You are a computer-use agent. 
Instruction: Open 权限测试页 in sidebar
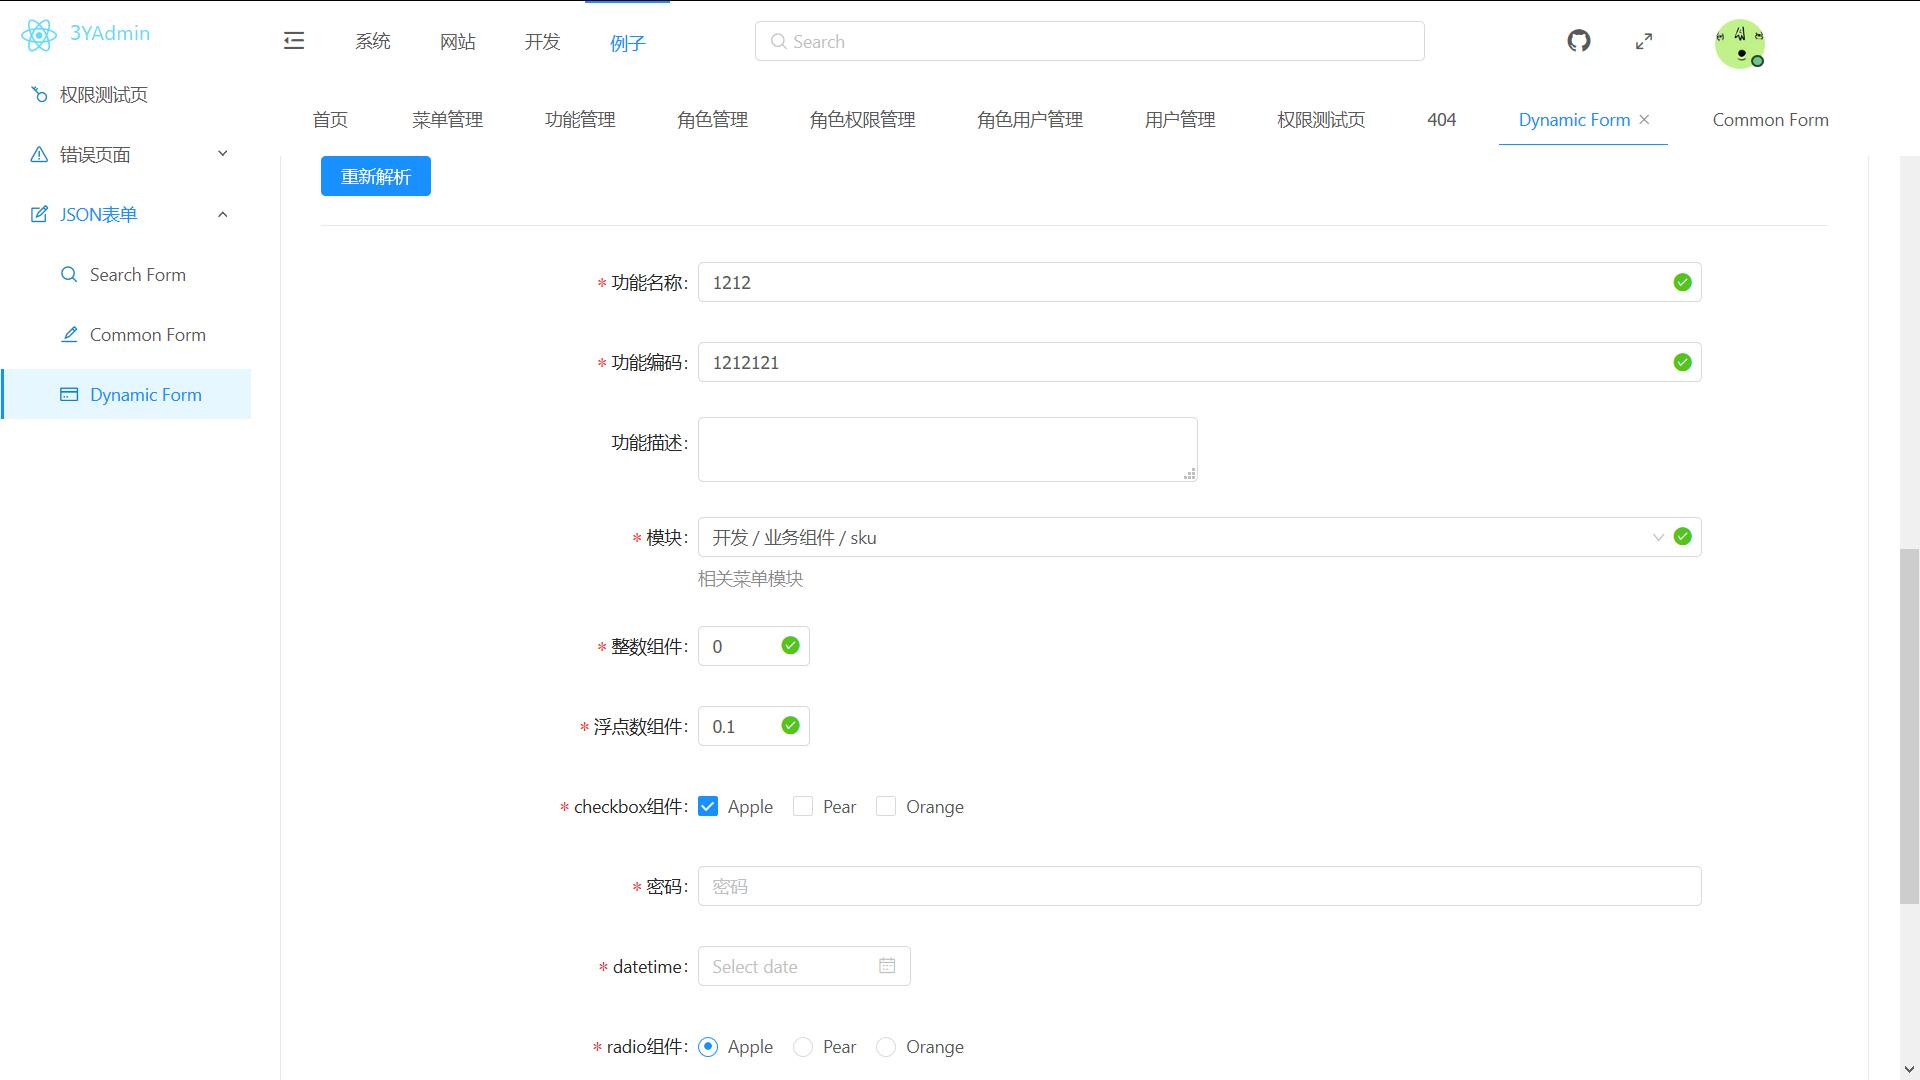coord(103,95)
